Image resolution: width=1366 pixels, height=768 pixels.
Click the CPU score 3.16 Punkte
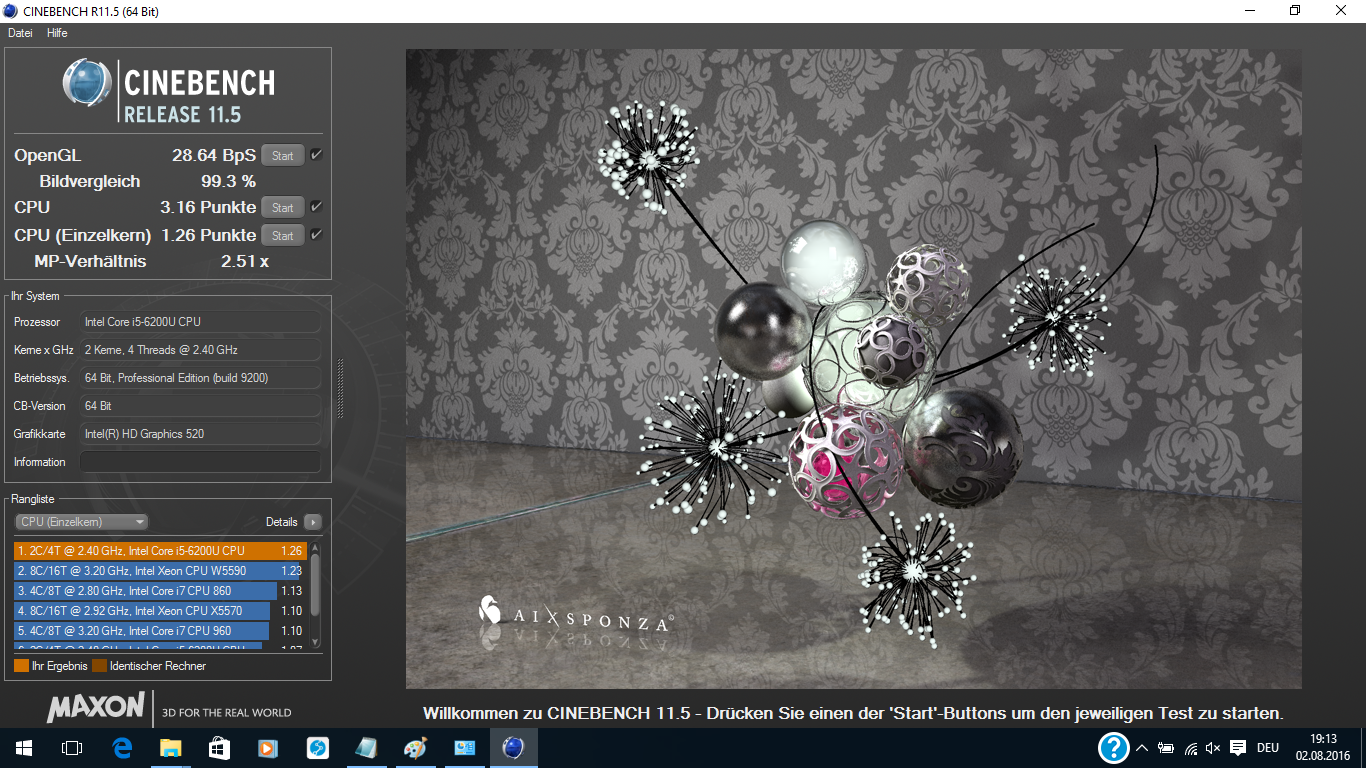tap(208, 208)
